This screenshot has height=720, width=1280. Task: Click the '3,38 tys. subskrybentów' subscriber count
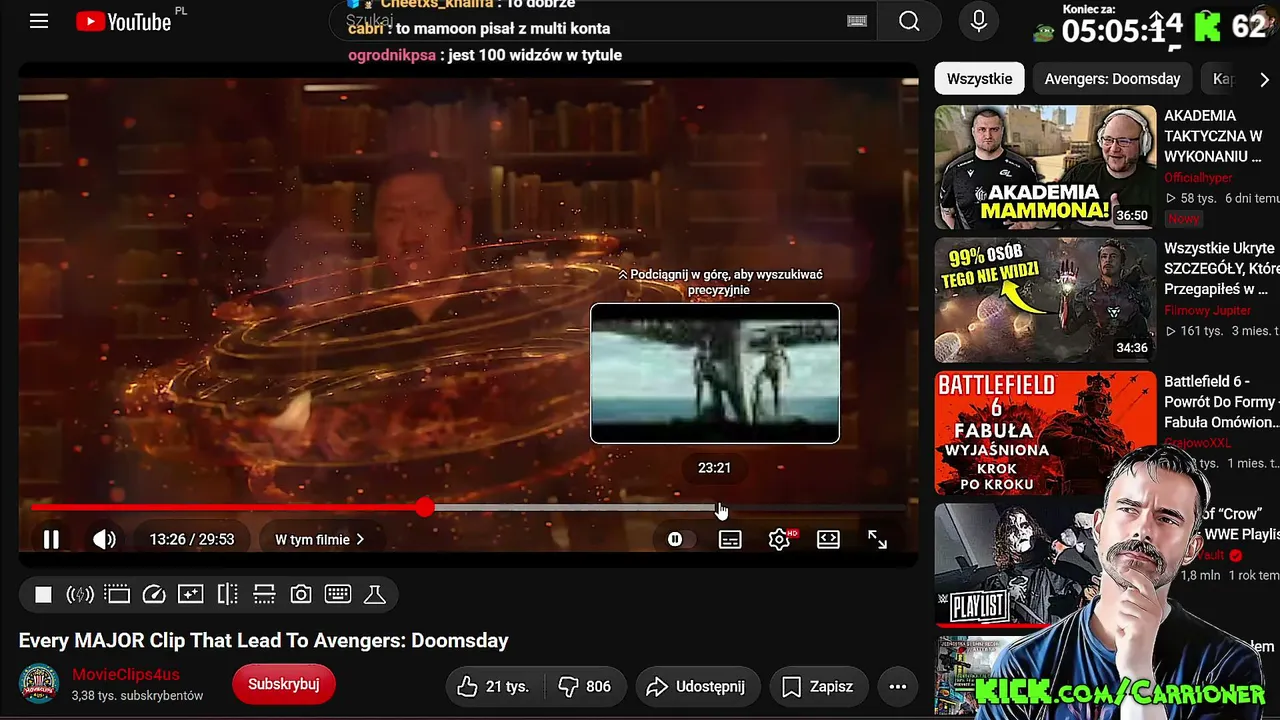(138, 695)
